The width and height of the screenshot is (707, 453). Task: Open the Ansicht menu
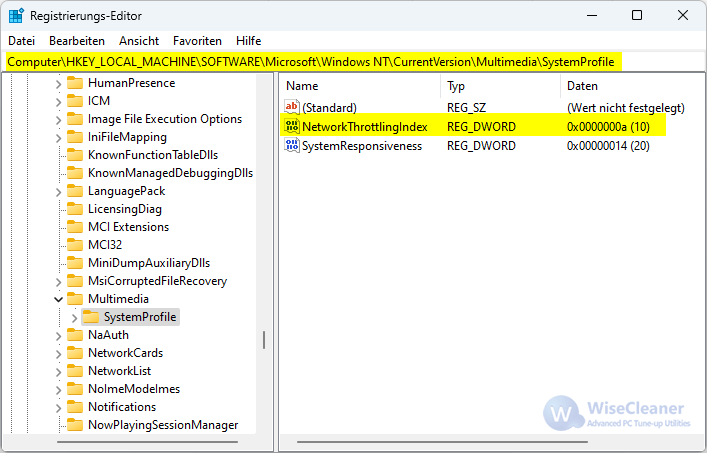[x=139, y=41]
